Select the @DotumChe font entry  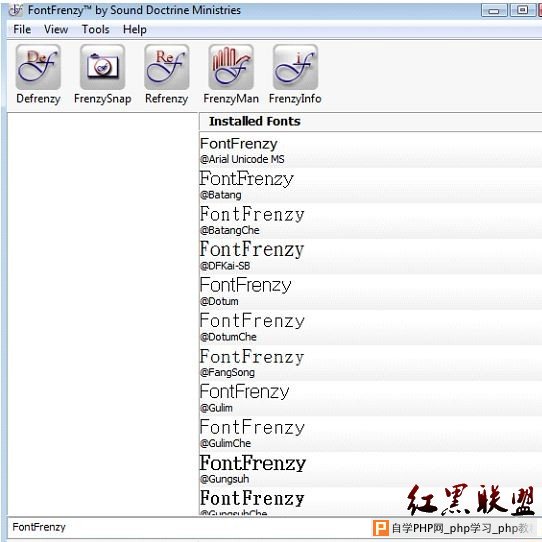[x=371, y=327]
